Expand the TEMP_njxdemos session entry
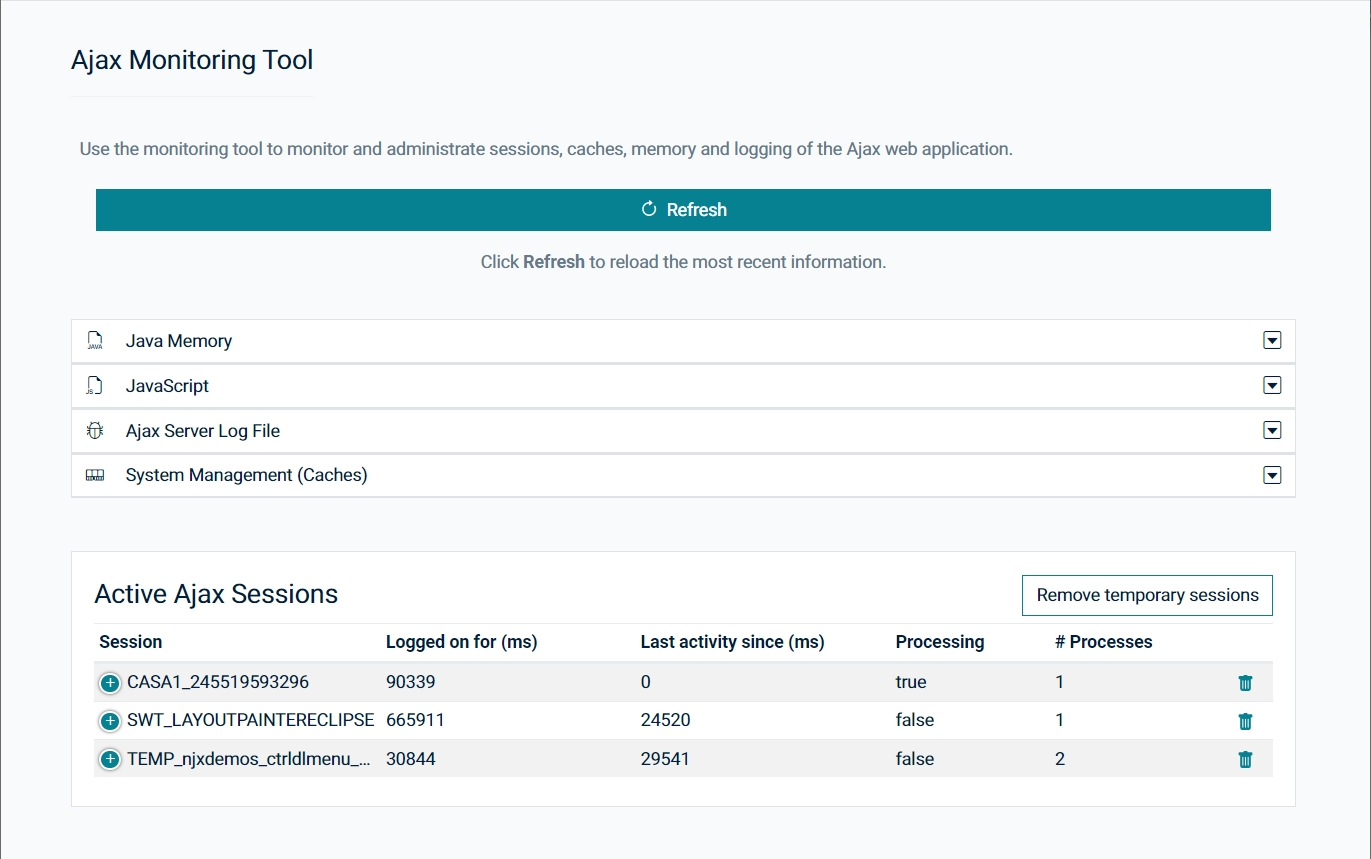 click(x=110, y=759)
